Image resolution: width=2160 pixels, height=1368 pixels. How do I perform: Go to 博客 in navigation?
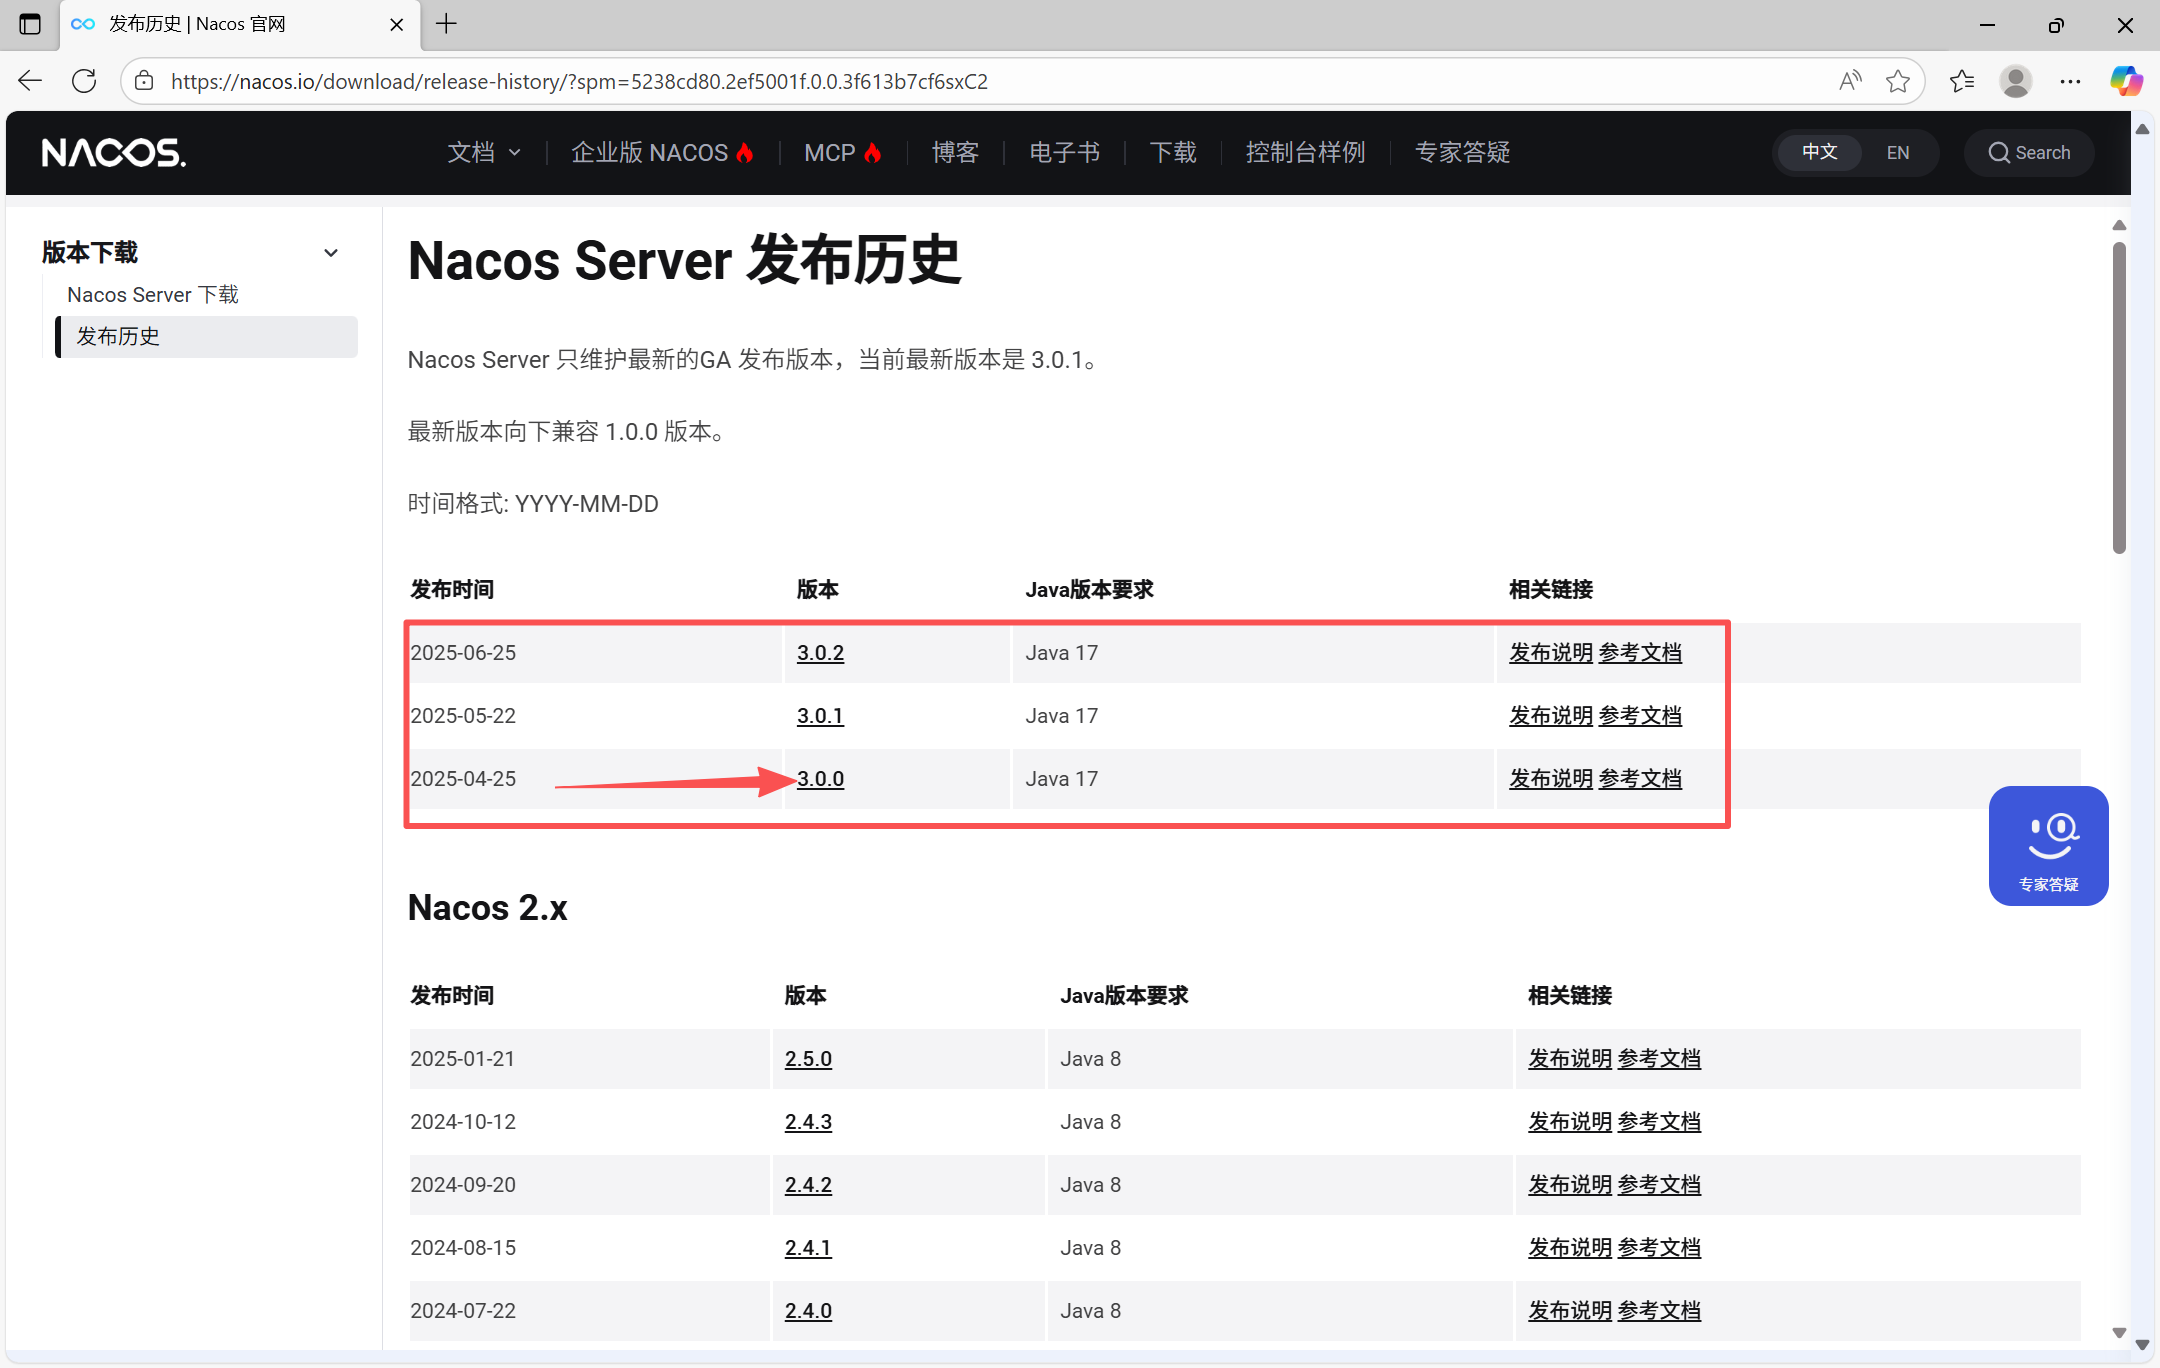(x=955, y=153)
